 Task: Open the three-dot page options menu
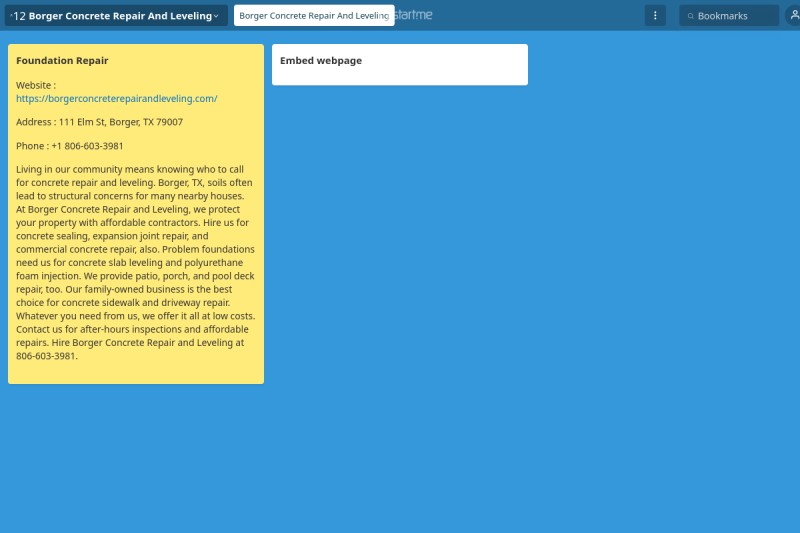(x=655, y=15)
